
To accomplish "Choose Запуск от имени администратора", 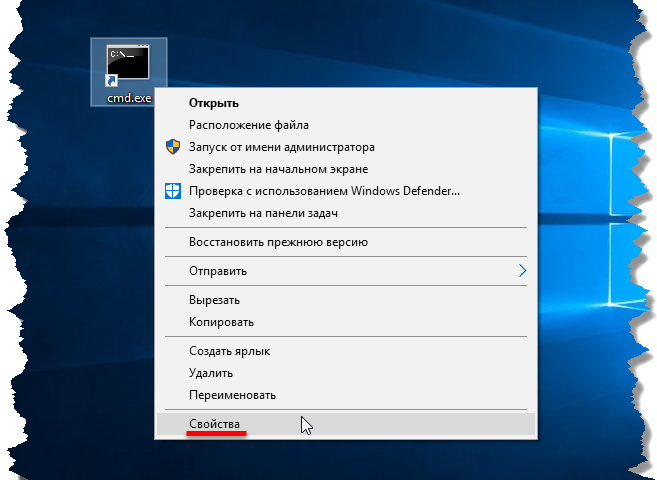I will 346,147.
